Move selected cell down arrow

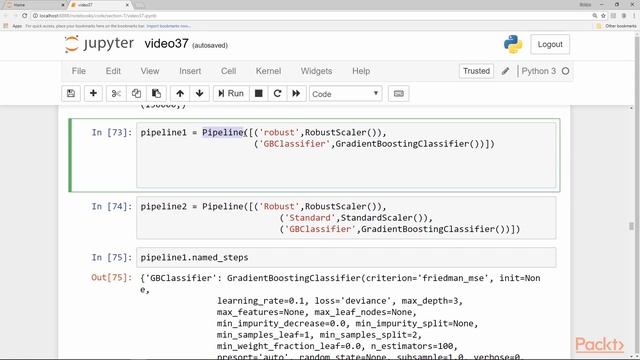point(200,93)
